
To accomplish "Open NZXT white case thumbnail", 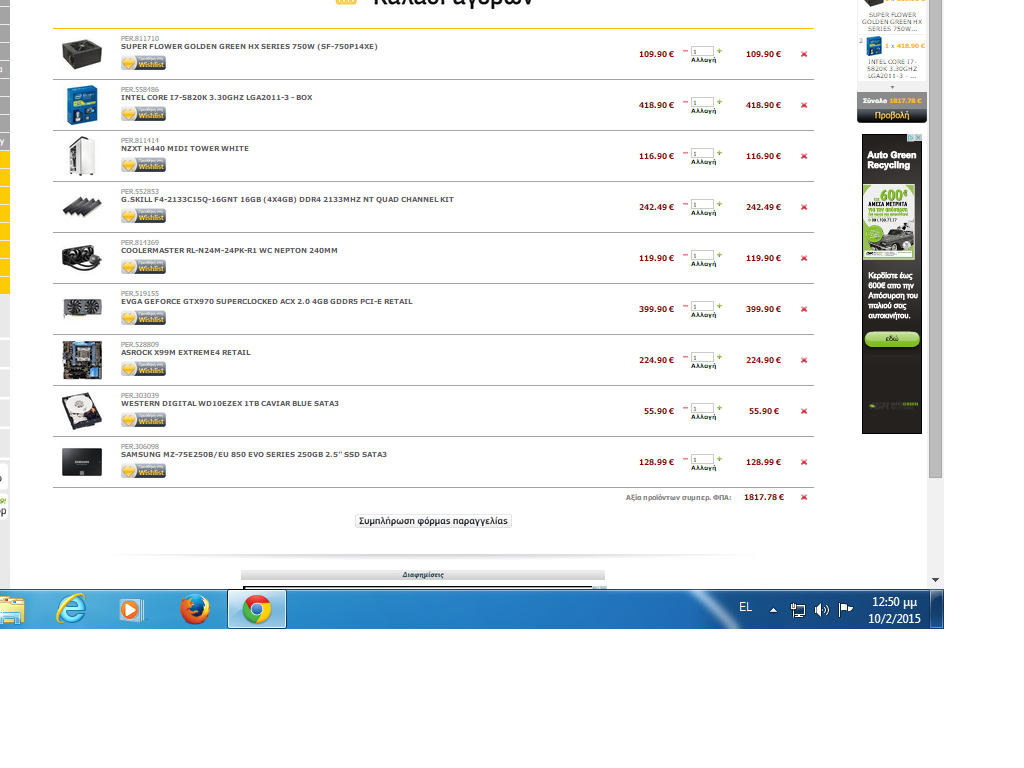I will click(x=82, y=155).
